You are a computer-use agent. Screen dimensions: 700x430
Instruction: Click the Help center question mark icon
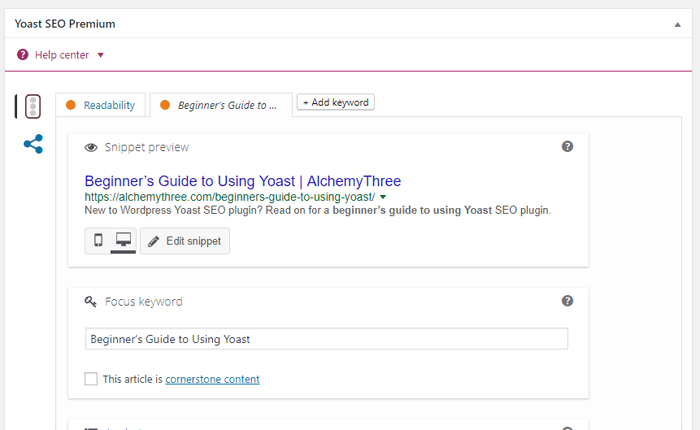point(22,55)
